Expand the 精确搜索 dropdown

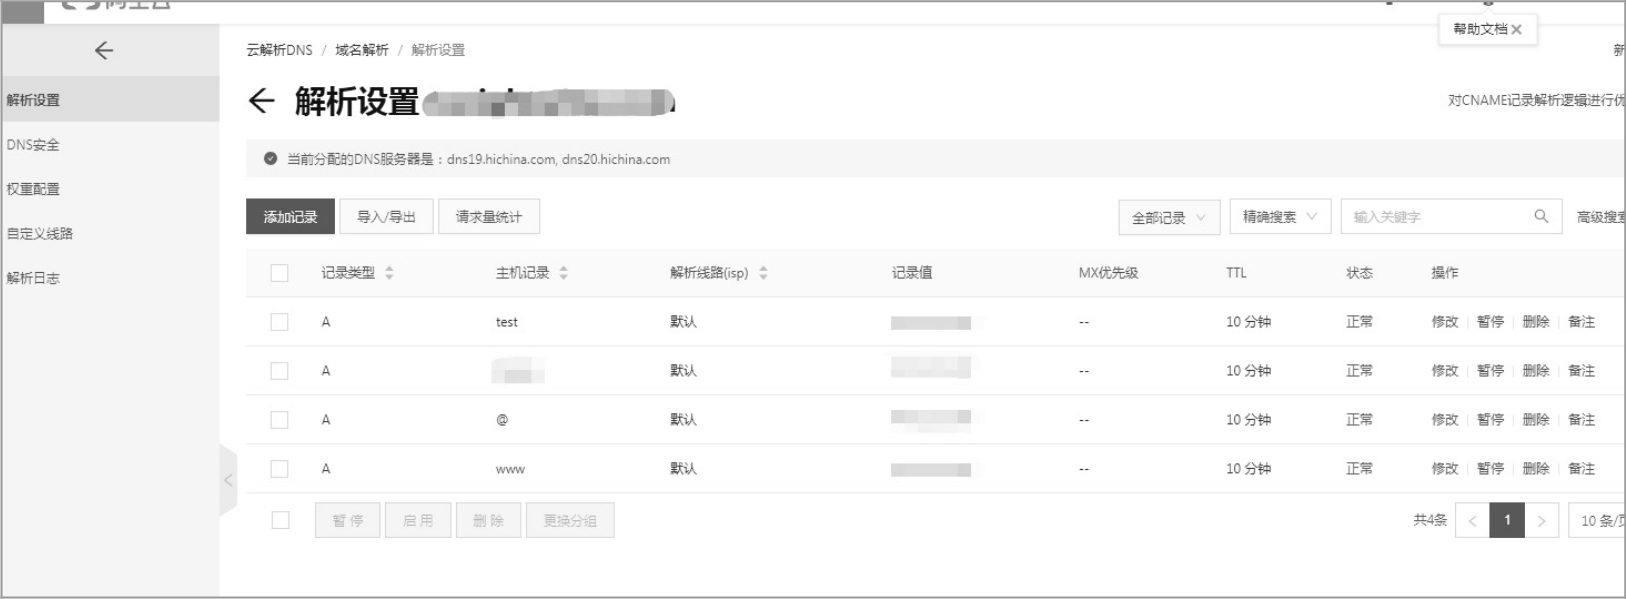click(1279, 217)
